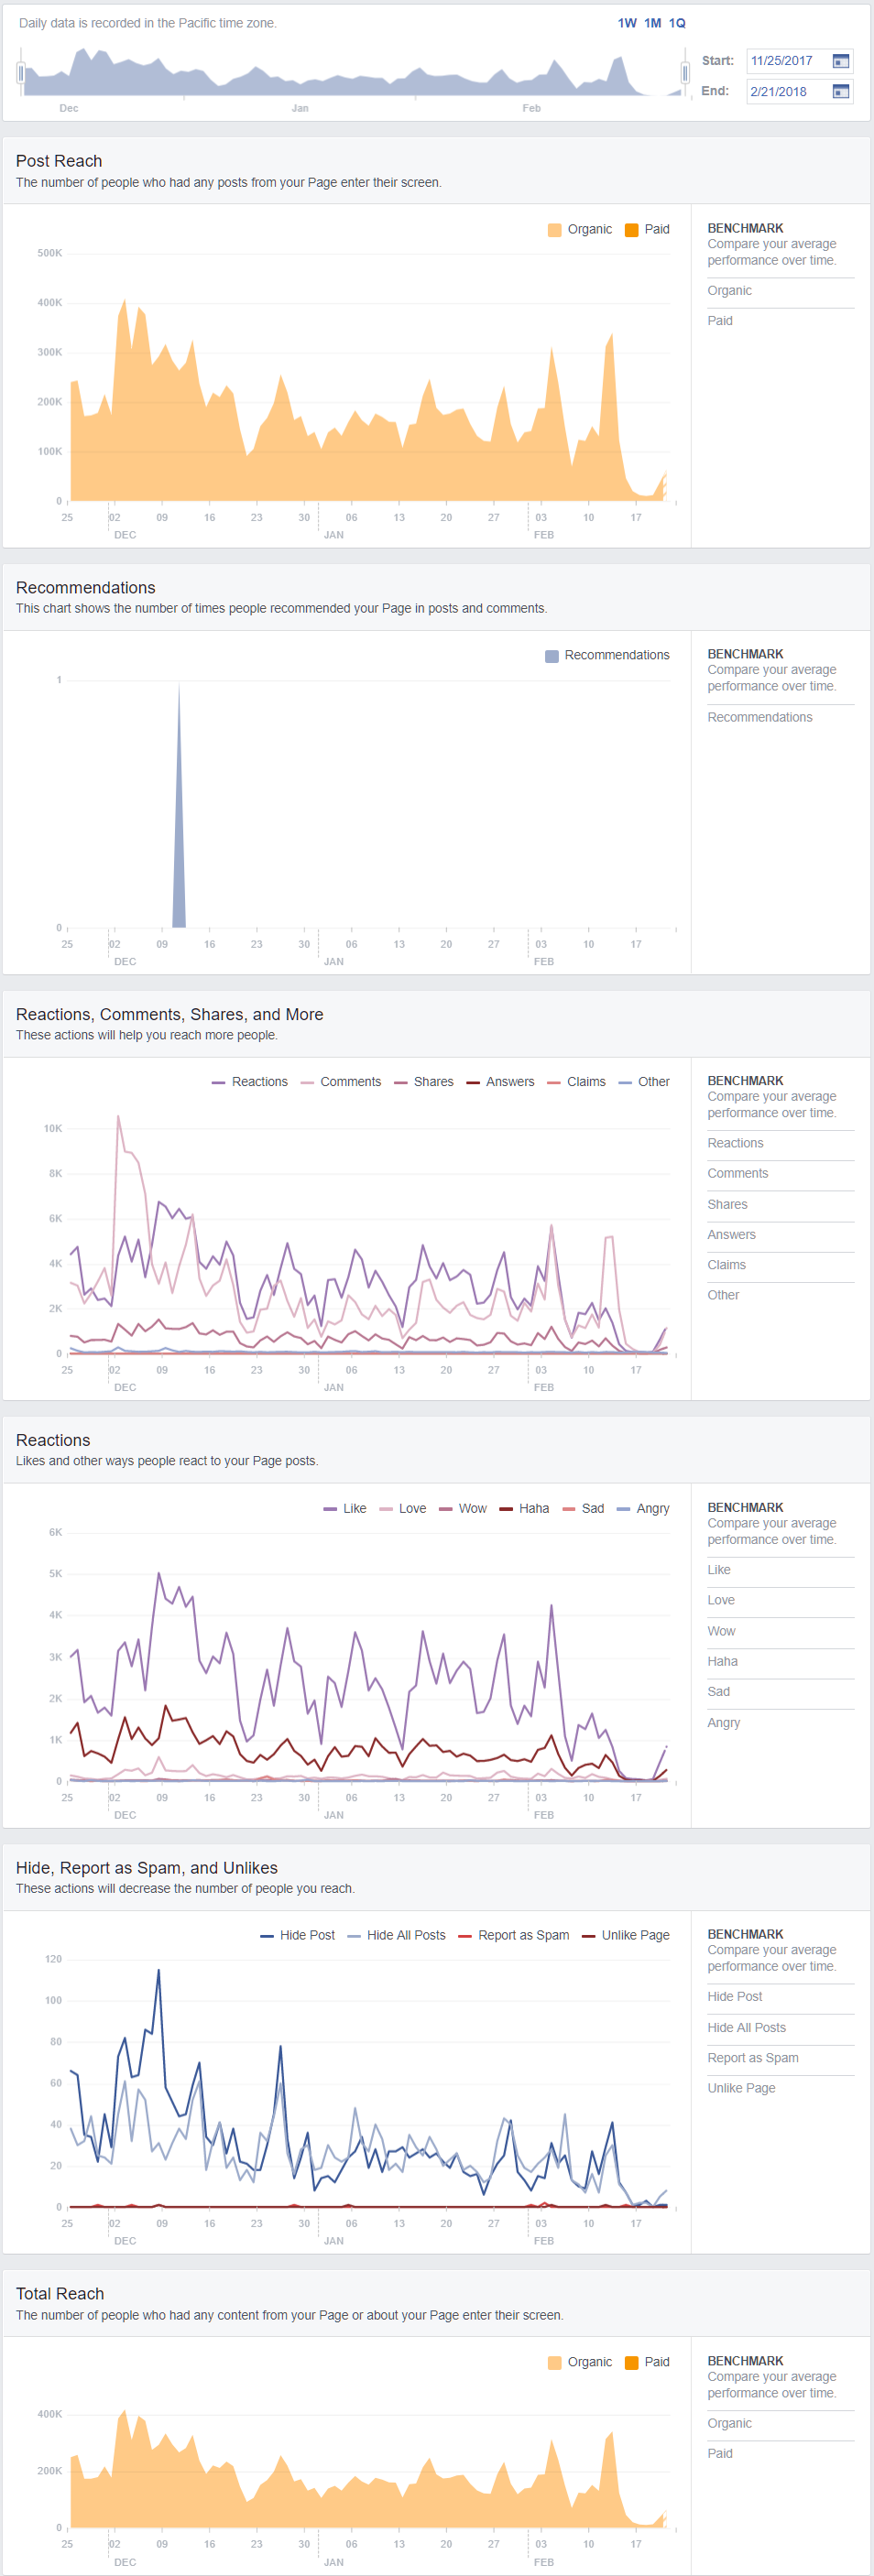Screen dimensions: 874x2576
Task: Click the Paid legend swatch in Total Reach
Action: coord(631,2362)
